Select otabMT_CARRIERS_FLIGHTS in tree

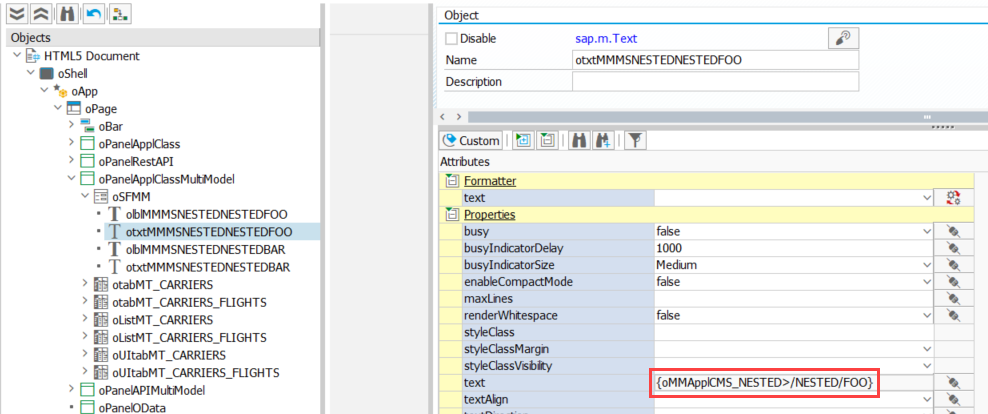189,302
